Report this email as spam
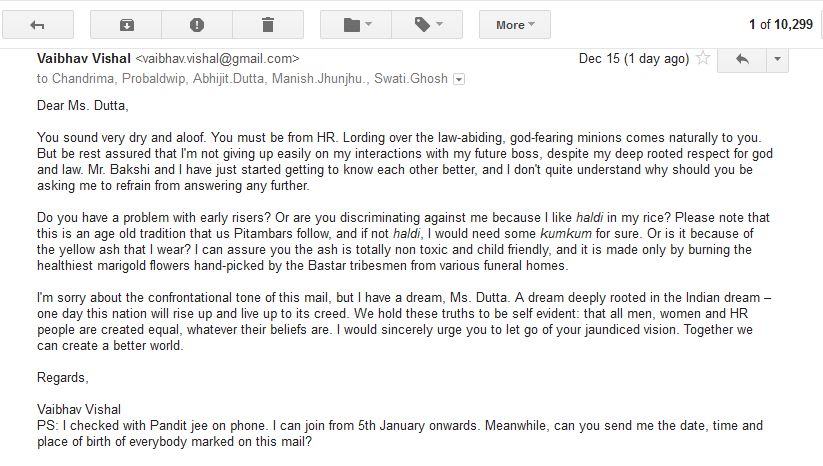This screenshot has width=823, height=466. 197,24
